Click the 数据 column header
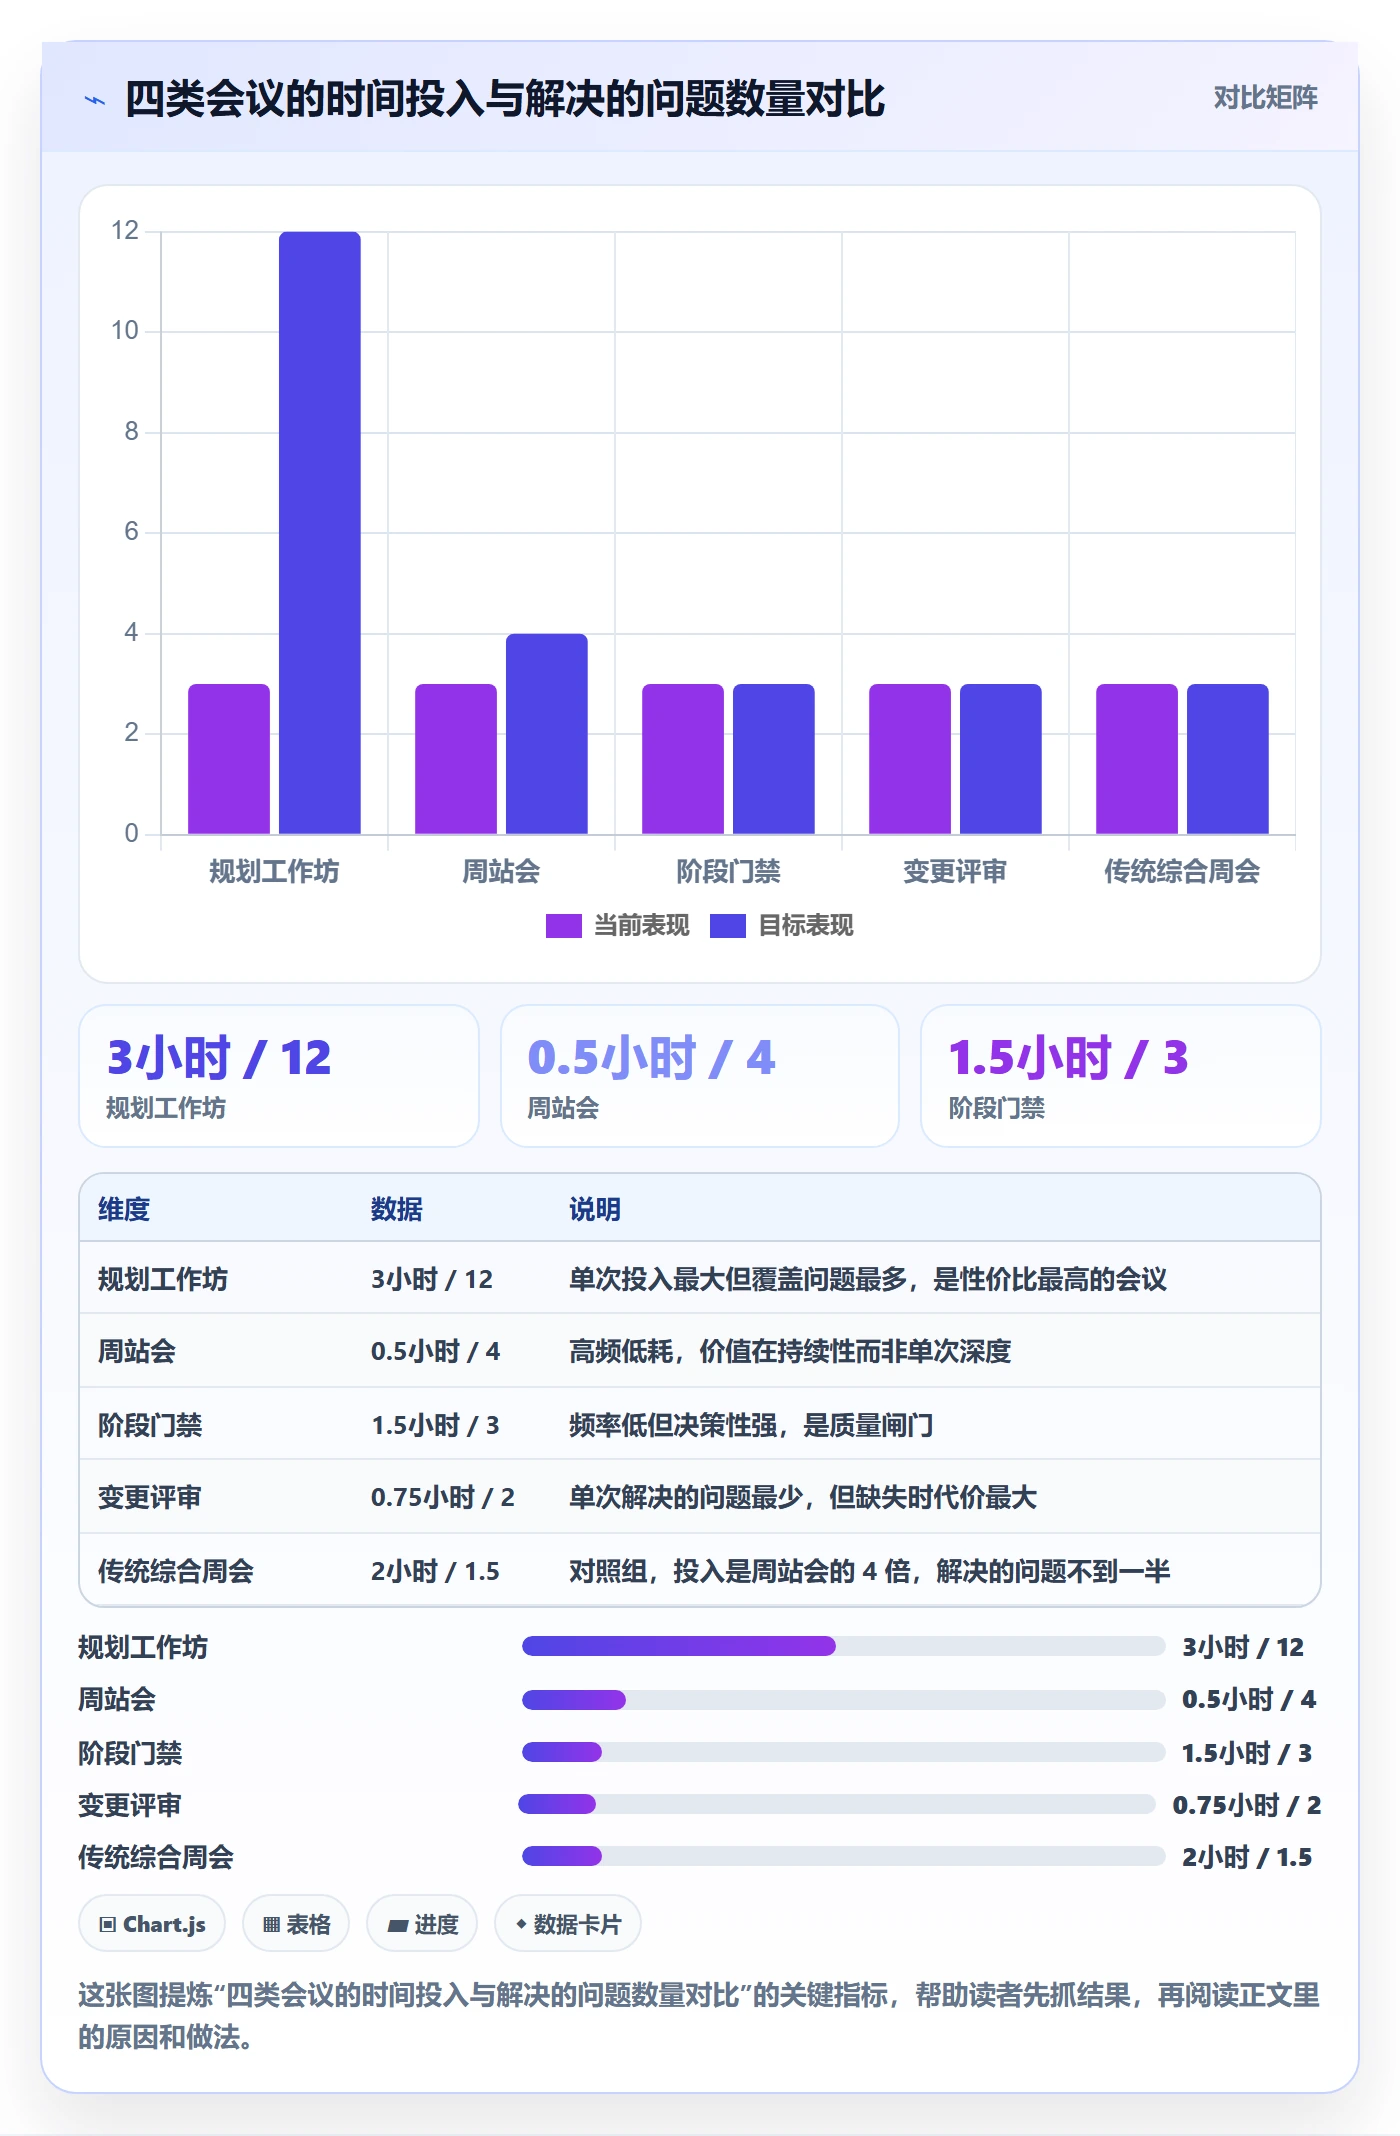This screenshot has width=1400, height=2136. pyautogui.click(x=396, y=1209)
